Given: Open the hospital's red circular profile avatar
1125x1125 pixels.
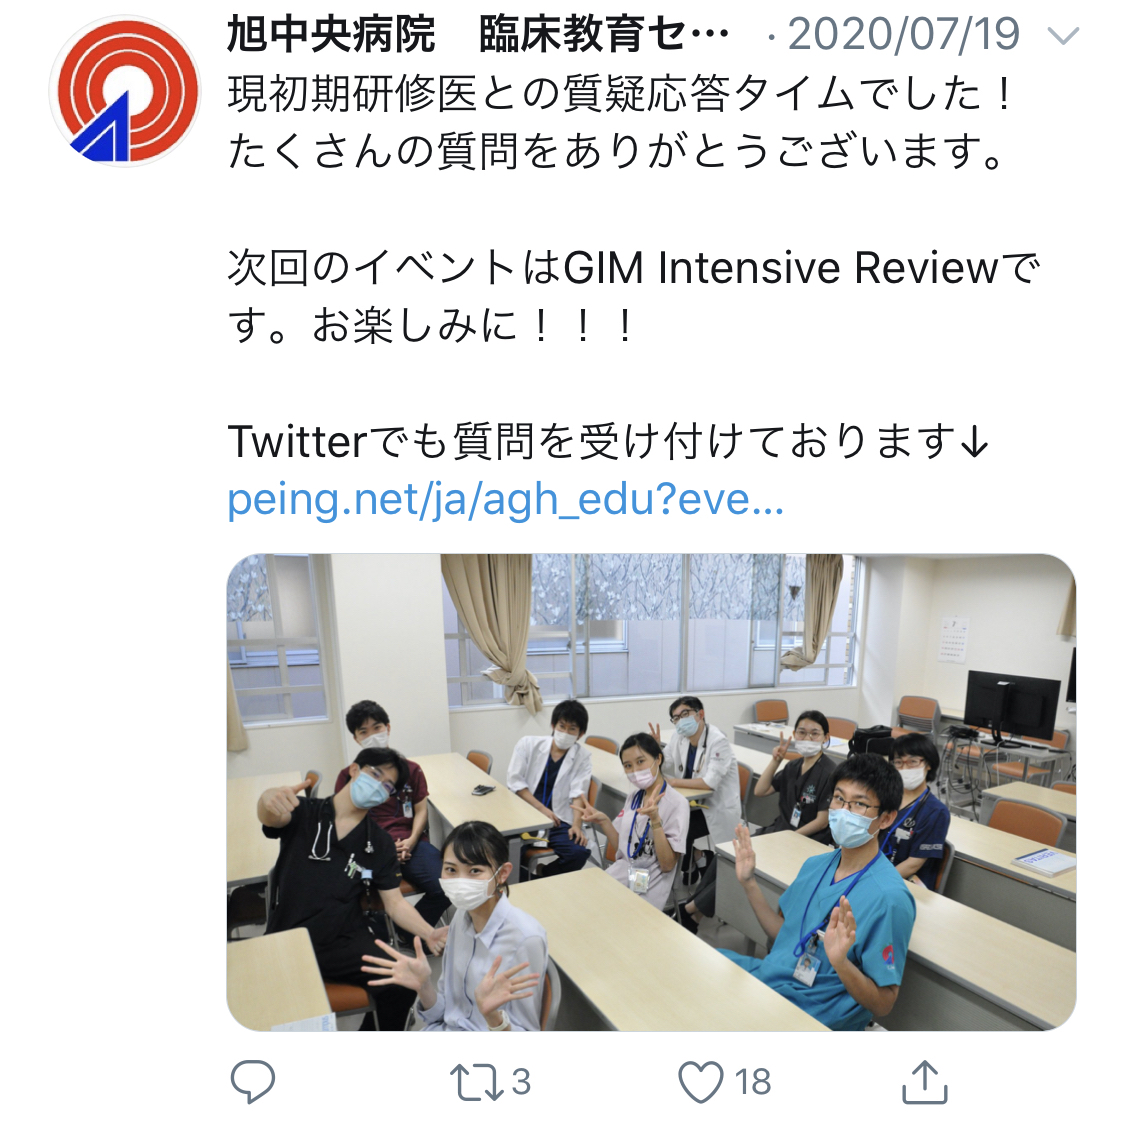Looking at the screenshot, I should click(x=126, y=91).
